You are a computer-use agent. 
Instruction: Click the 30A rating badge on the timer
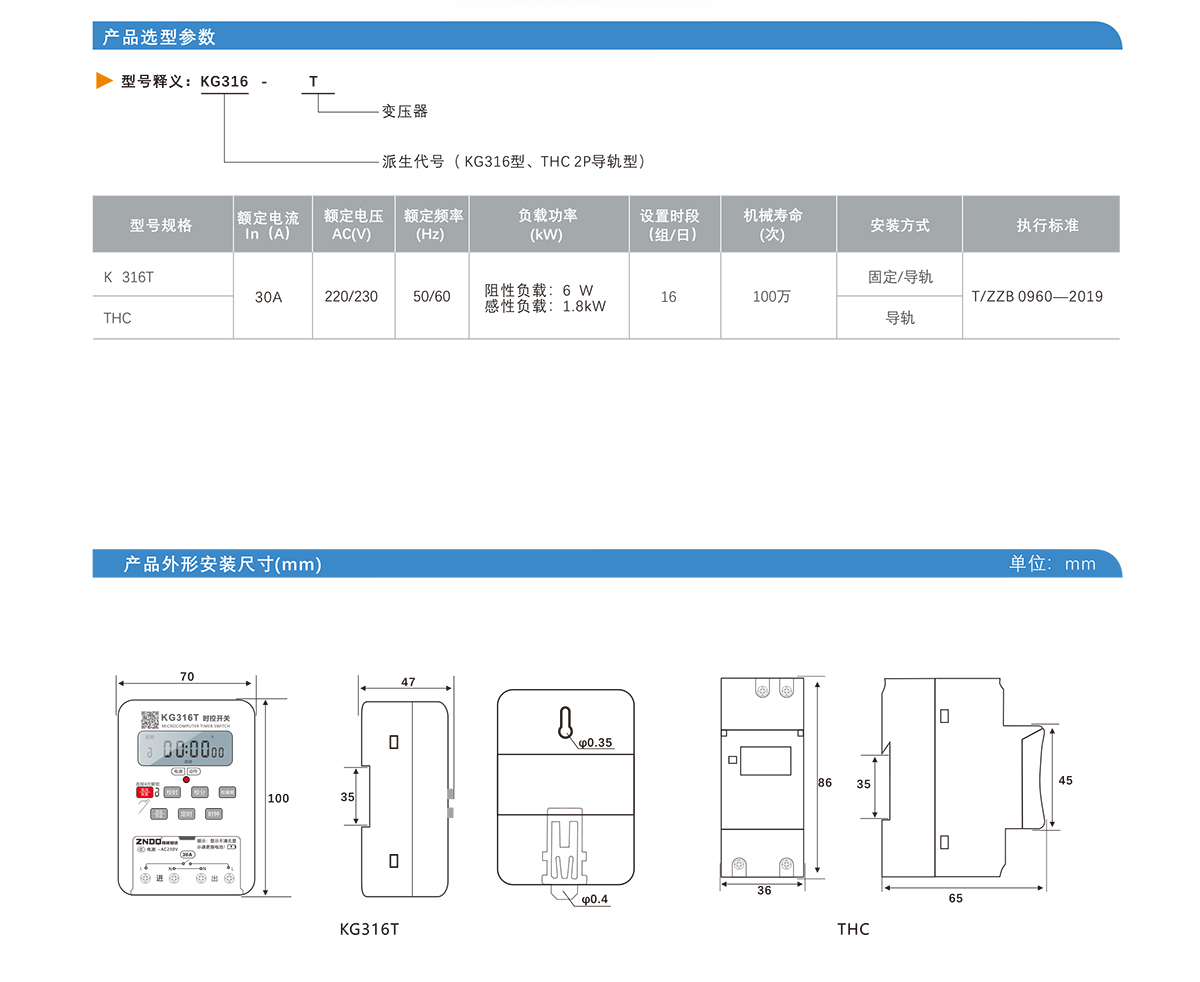(x=187, y=856)
